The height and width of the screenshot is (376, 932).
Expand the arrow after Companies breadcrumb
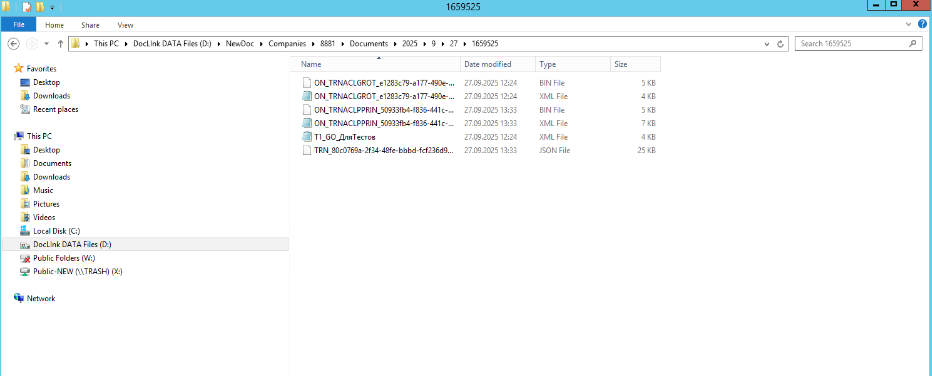(x=313, y=44)
